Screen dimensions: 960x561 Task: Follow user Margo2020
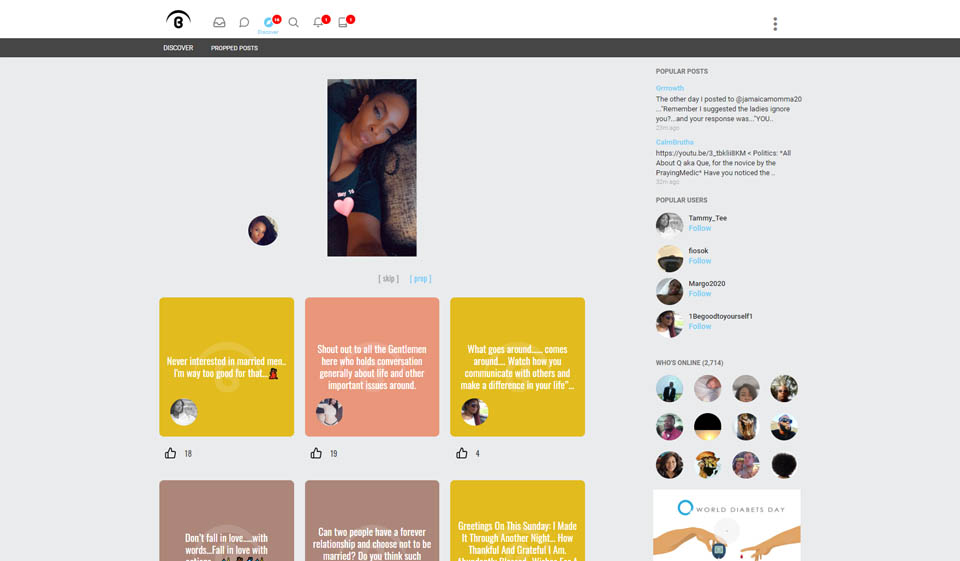[x=699, y=294]
